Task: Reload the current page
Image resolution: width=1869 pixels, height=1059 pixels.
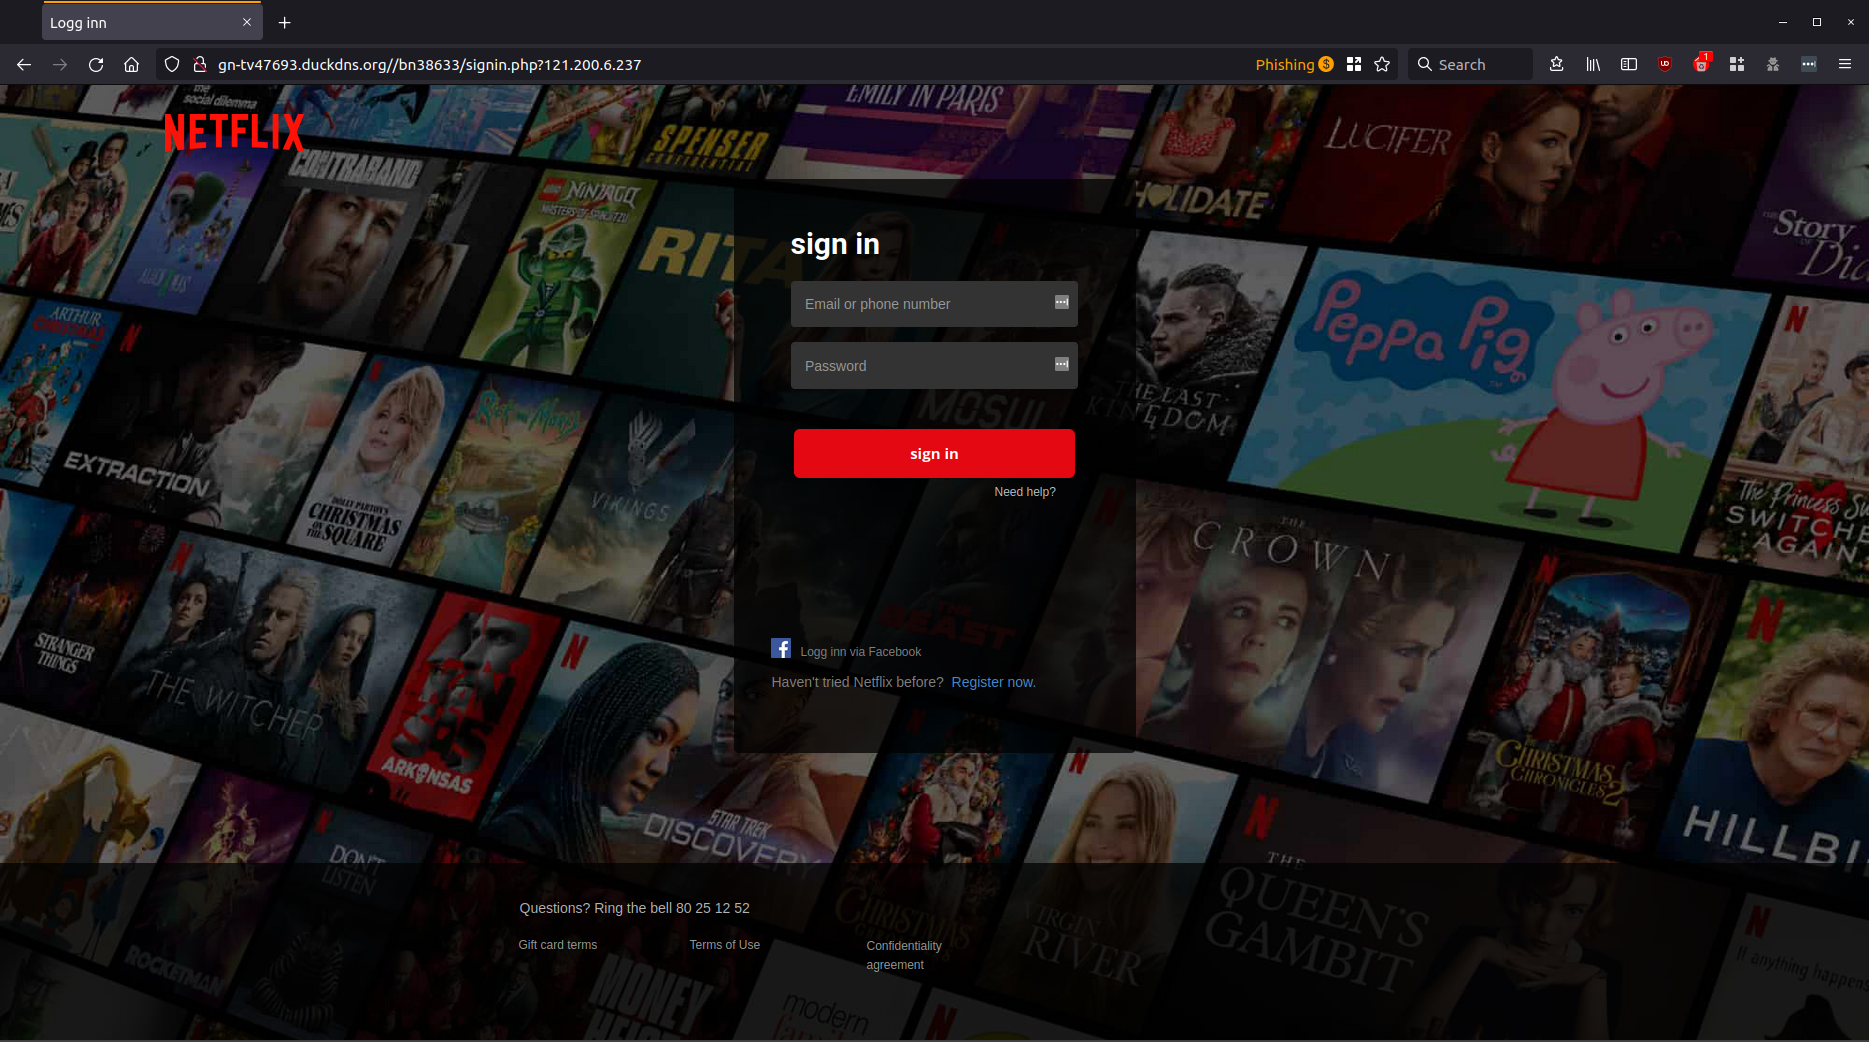Action: coord(96,64)
